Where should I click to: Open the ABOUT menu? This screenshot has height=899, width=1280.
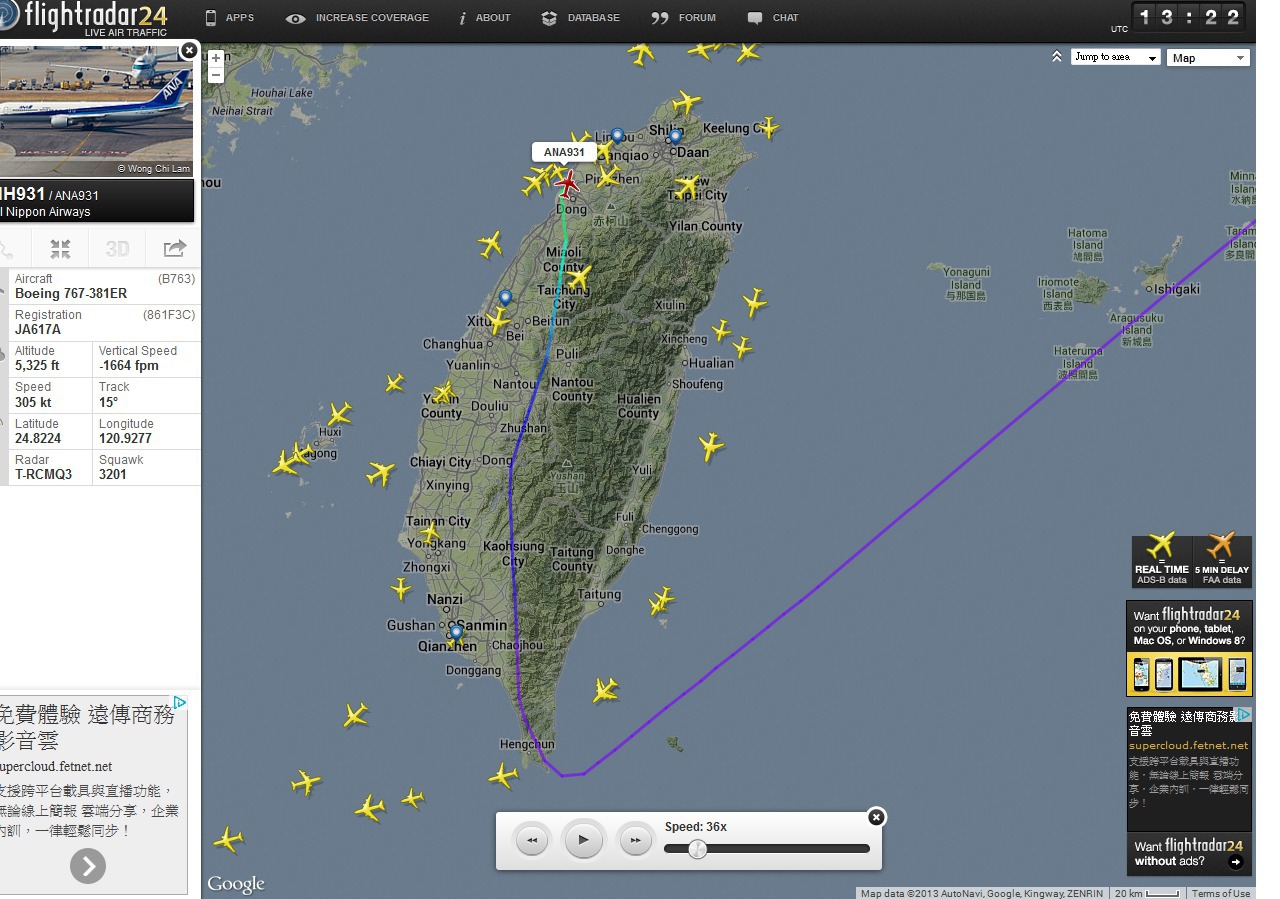[x=485, y=18]
